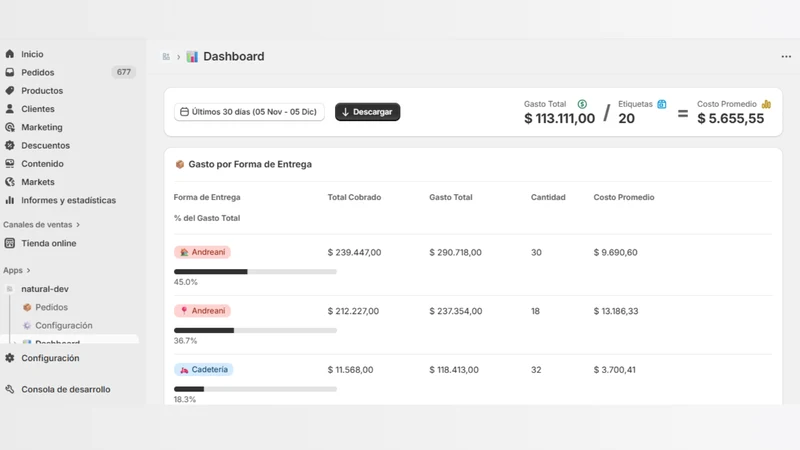
Task: Click the calendar icon in date filter
Action: coord(184,112)
